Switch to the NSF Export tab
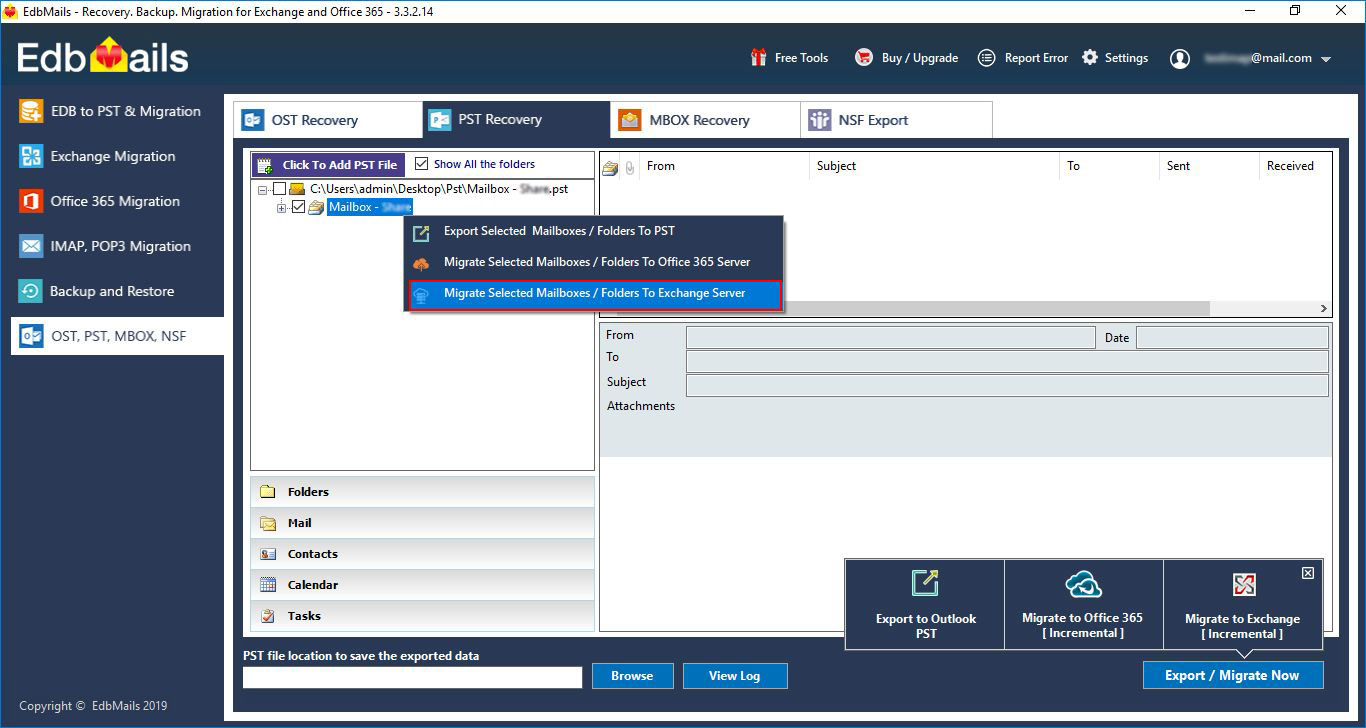The width and height of the screenshot is (1366, 728). tap(896, 120)
